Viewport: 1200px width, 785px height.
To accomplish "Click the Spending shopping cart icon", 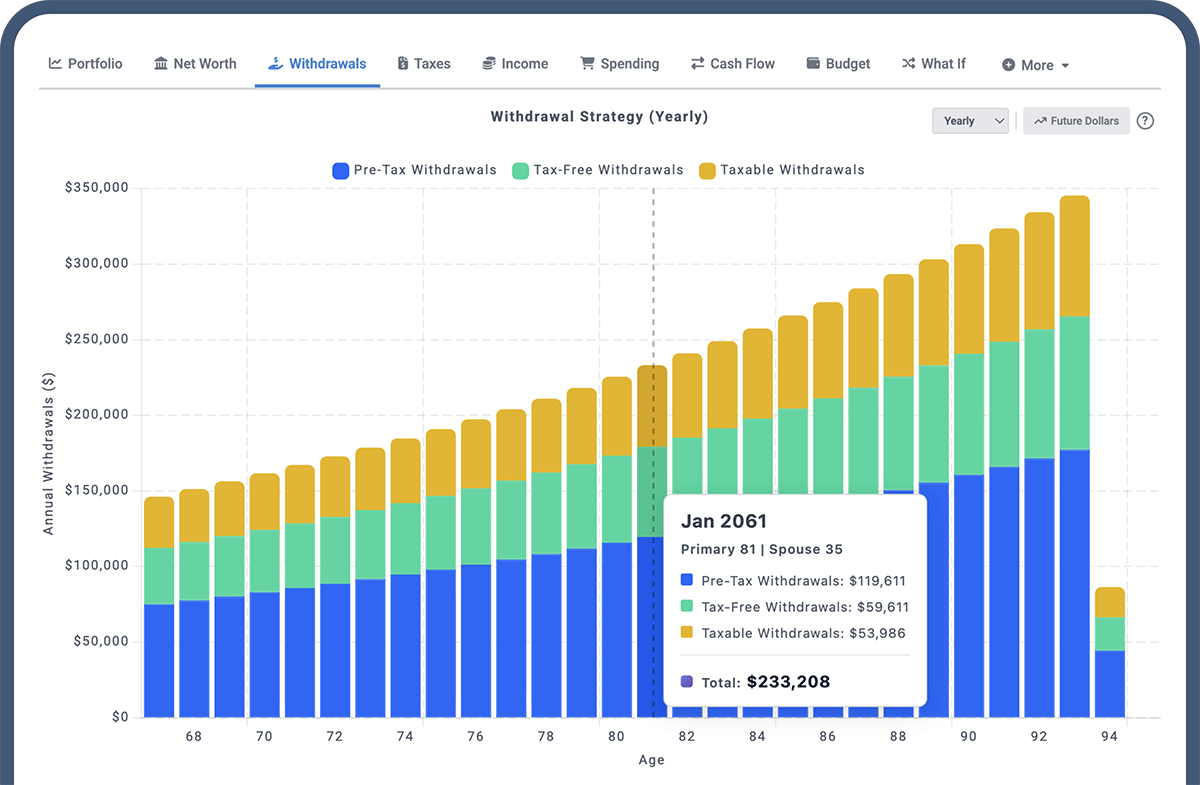I will click(588, 63).
